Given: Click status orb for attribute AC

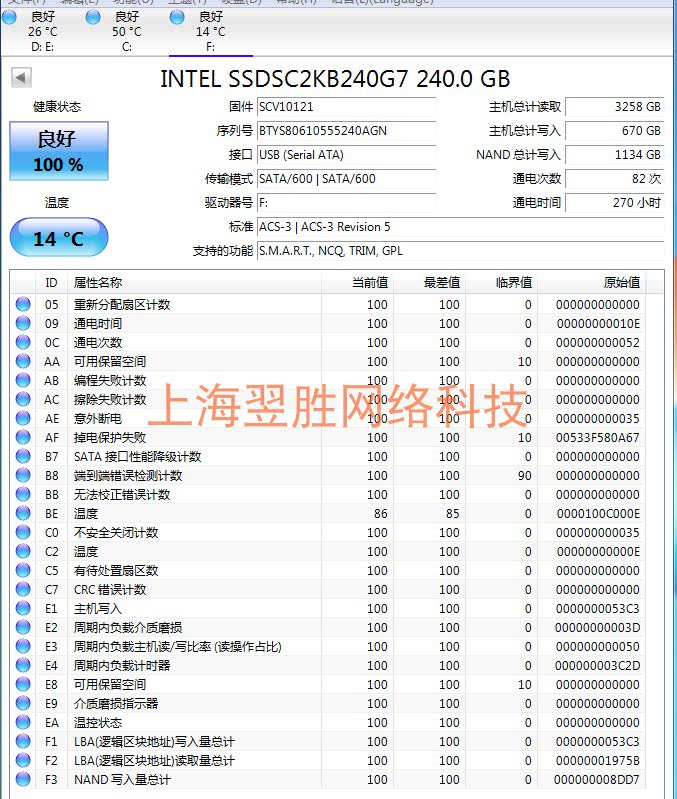Looking at the screenshot, I should tap(23, 399).
